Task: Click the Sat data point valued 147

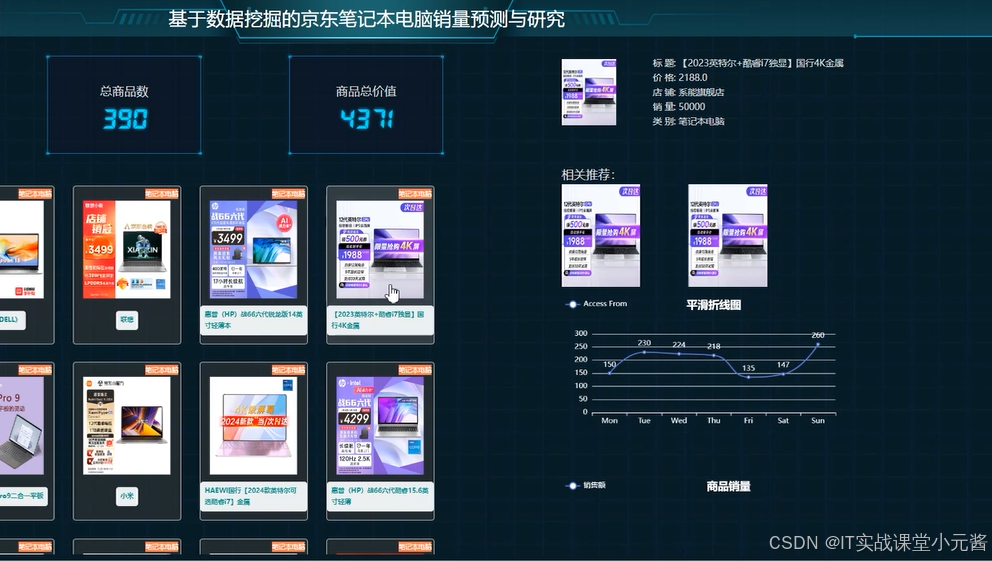Action: coord(783,374)
